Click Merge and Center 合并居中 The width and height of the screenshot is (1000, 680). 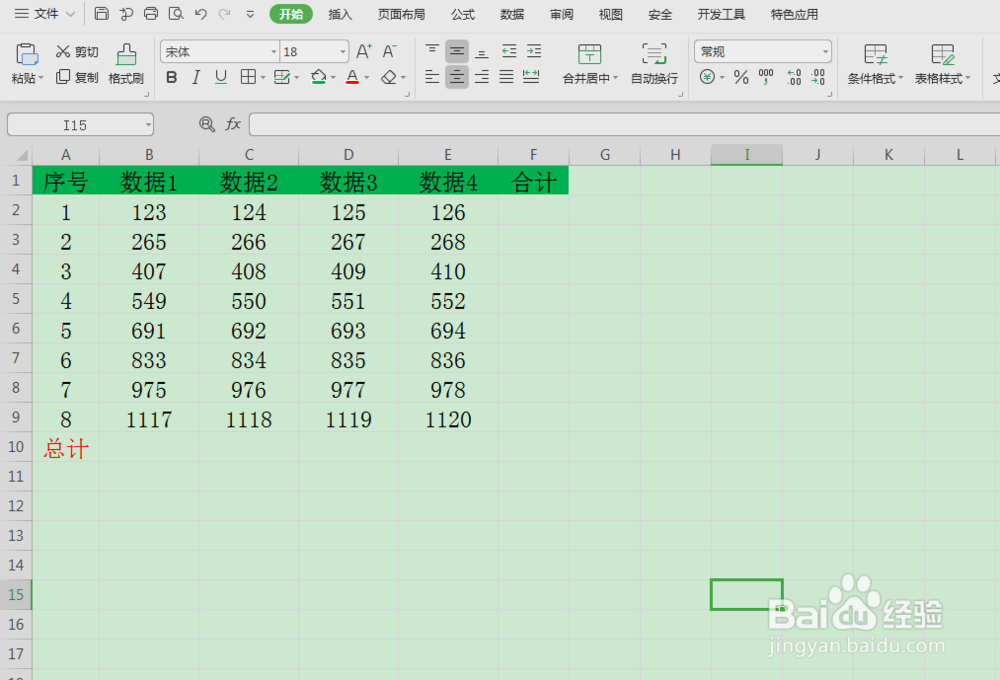pyautogui.click(x=590, y=64)
